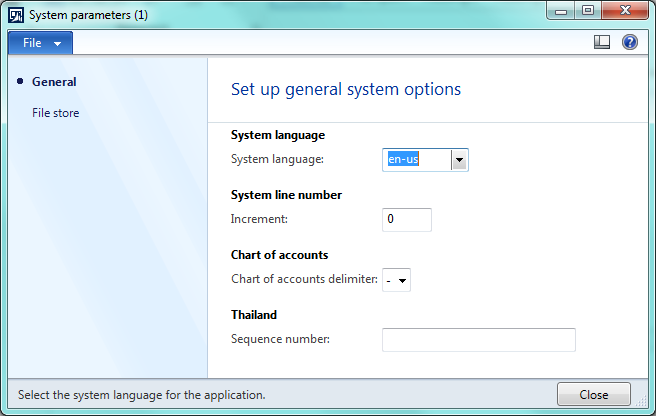
Task: Open the Chart of accounts delimiter dropdown
Action: point(396,280)
